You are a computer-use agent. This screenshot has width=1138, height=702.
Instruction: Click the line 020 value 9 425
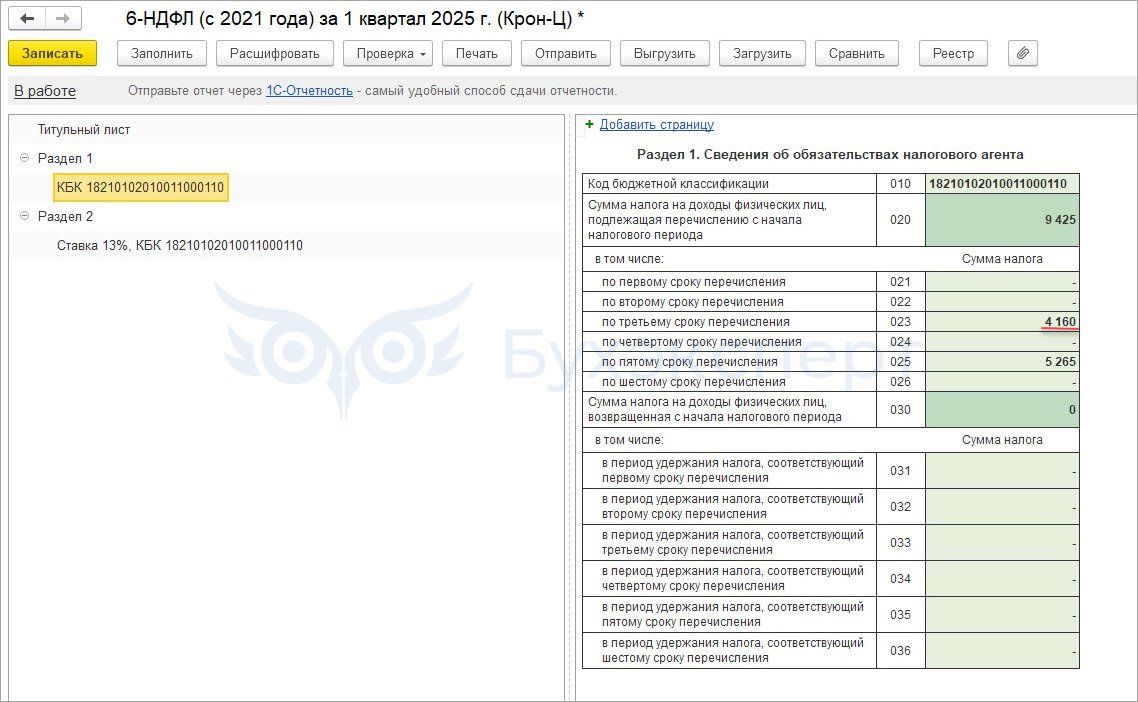pos(1002,220)
